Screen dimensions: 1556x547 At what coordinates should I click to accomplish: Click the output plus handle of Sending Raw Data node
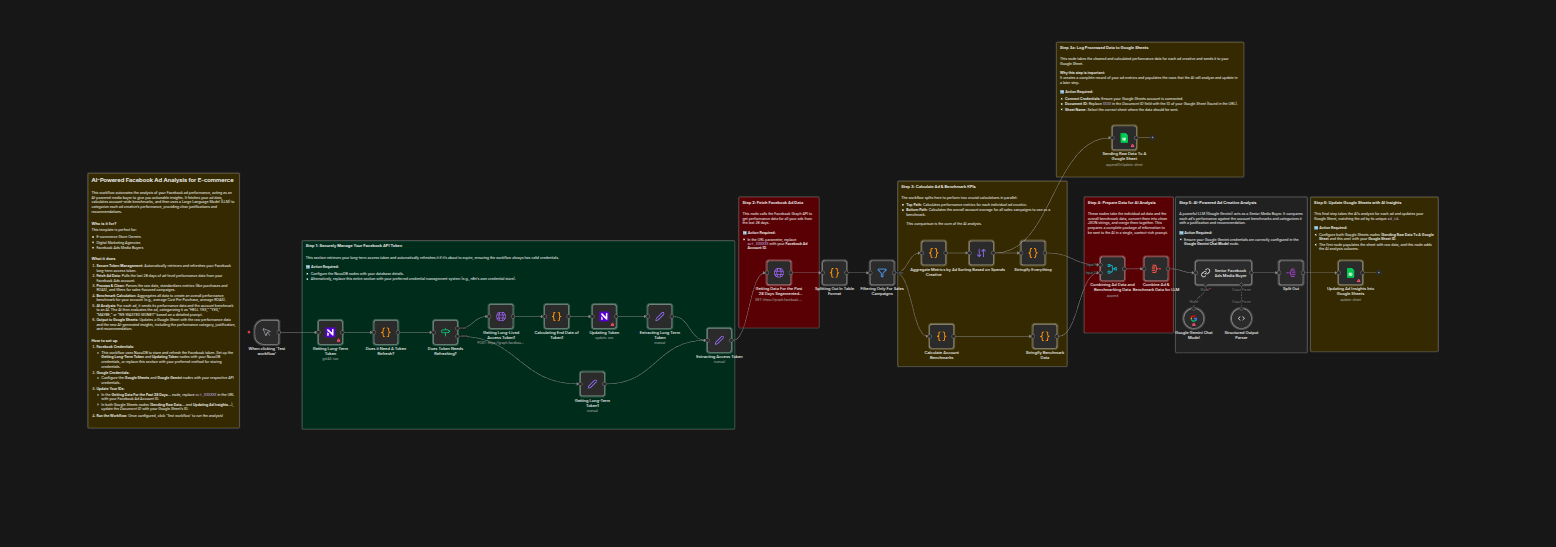1152,137
